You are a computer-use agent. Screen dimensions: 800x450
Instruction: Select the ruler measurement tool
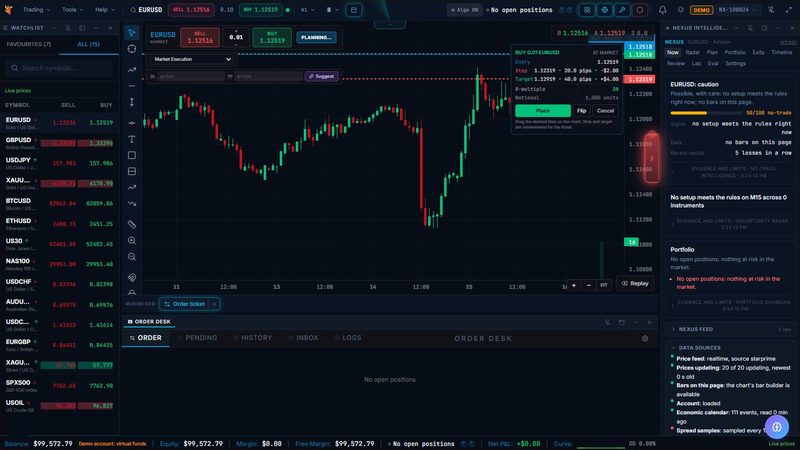132,224
